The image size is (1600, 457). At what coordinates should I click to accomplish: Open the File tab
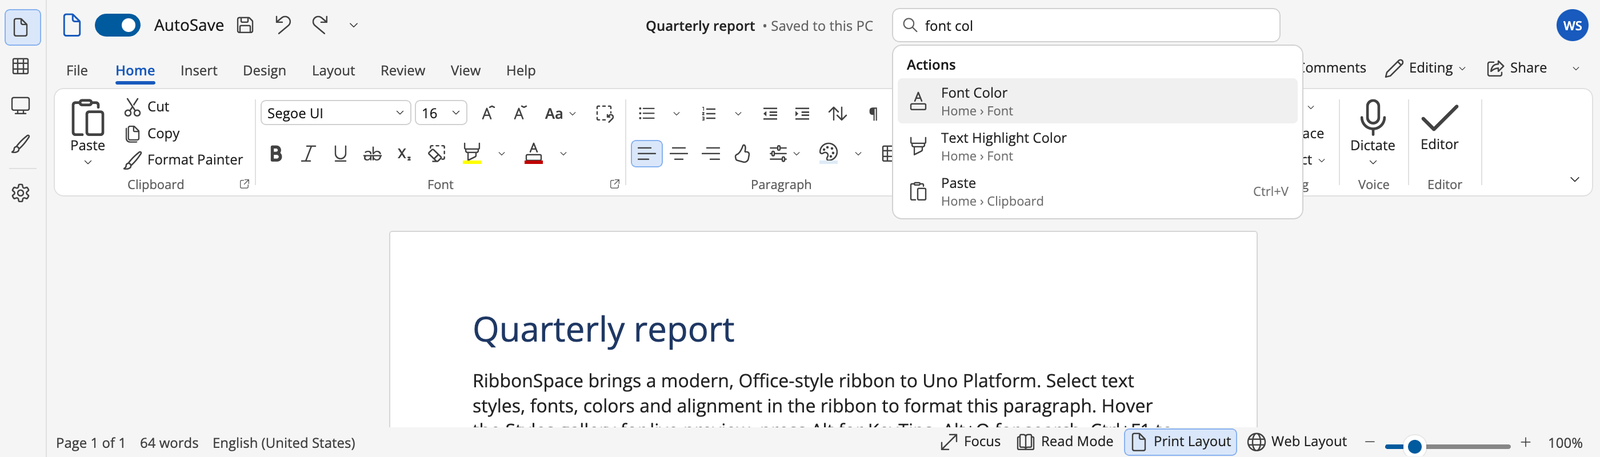tap(77, 70)
